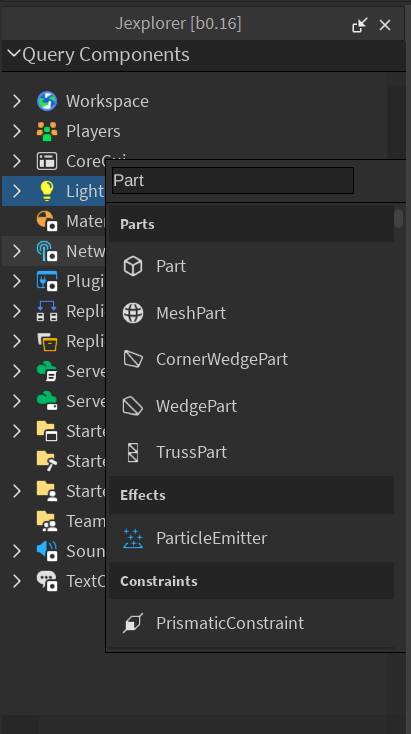Add a PrismaticConstraint object

(x=251, y=623)
